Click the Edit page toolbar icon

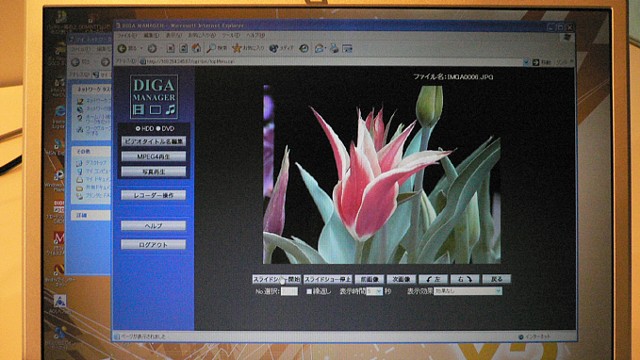tap(347, 49)
